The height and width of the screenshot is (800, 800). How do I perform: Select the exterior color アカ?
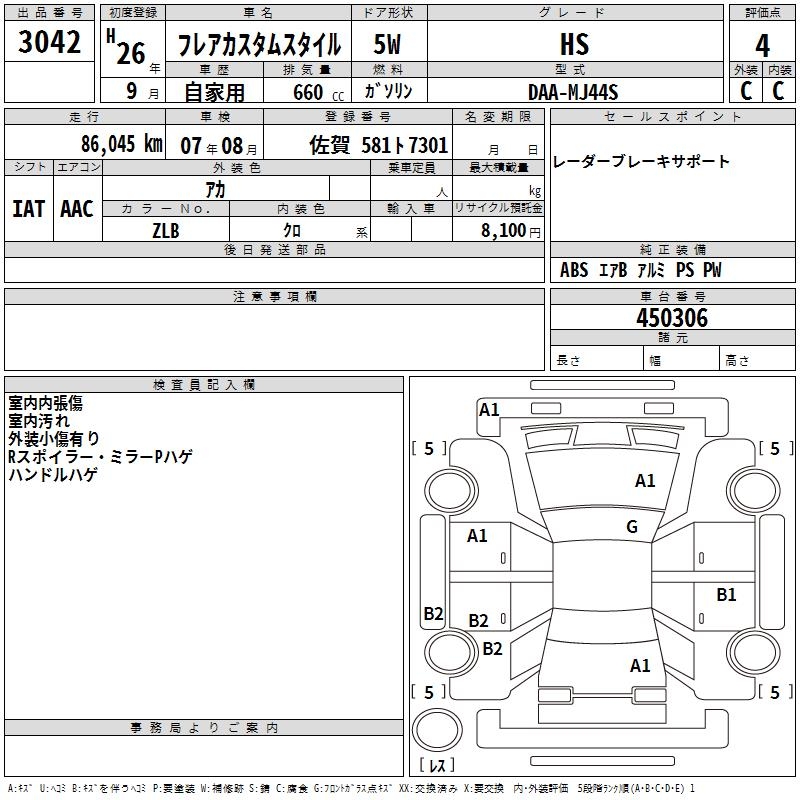(x=215, y=189)
